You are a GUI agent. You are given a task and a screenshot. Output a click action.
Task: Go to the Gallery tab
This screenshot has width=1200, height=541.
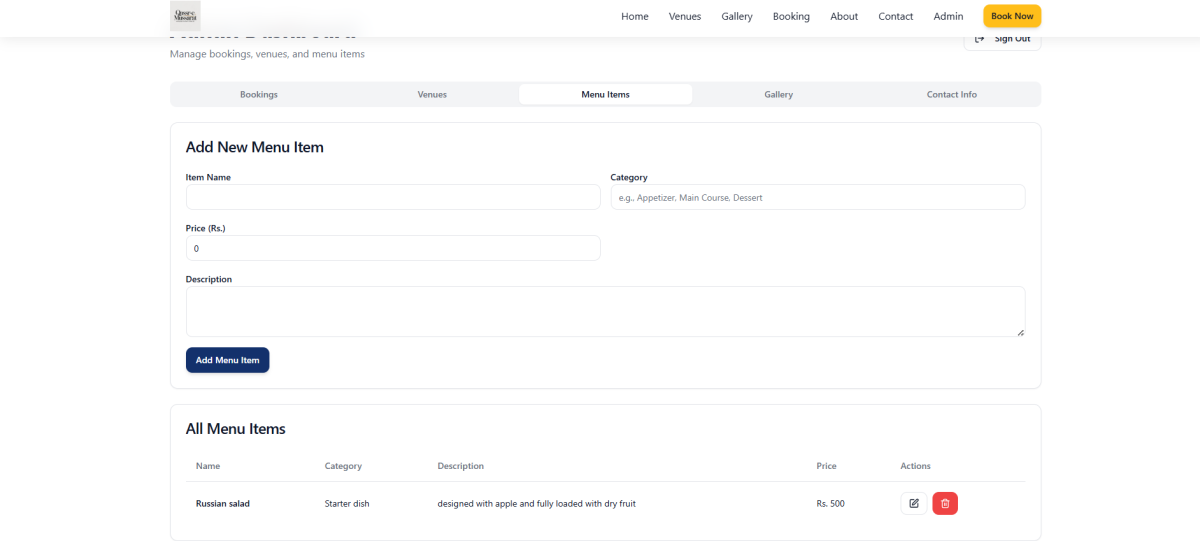[x=778, y=94]
